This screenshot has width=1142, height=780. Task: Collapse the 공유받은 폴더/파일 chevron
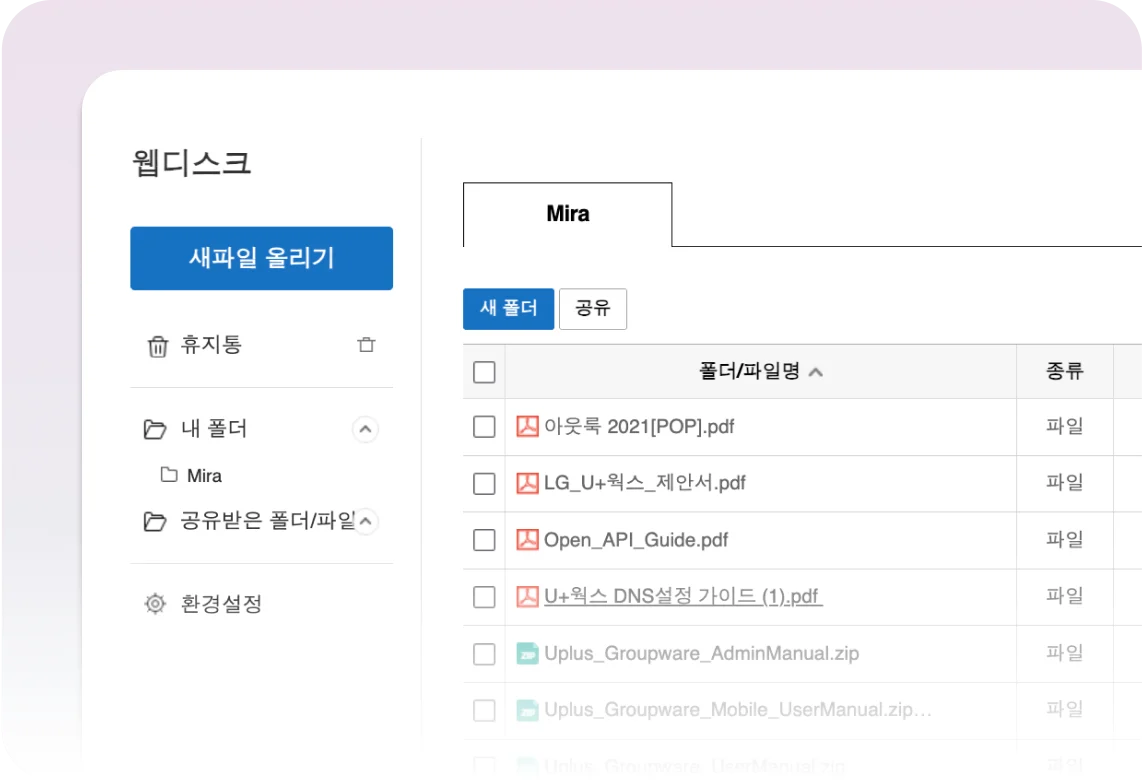click(367, 521)
